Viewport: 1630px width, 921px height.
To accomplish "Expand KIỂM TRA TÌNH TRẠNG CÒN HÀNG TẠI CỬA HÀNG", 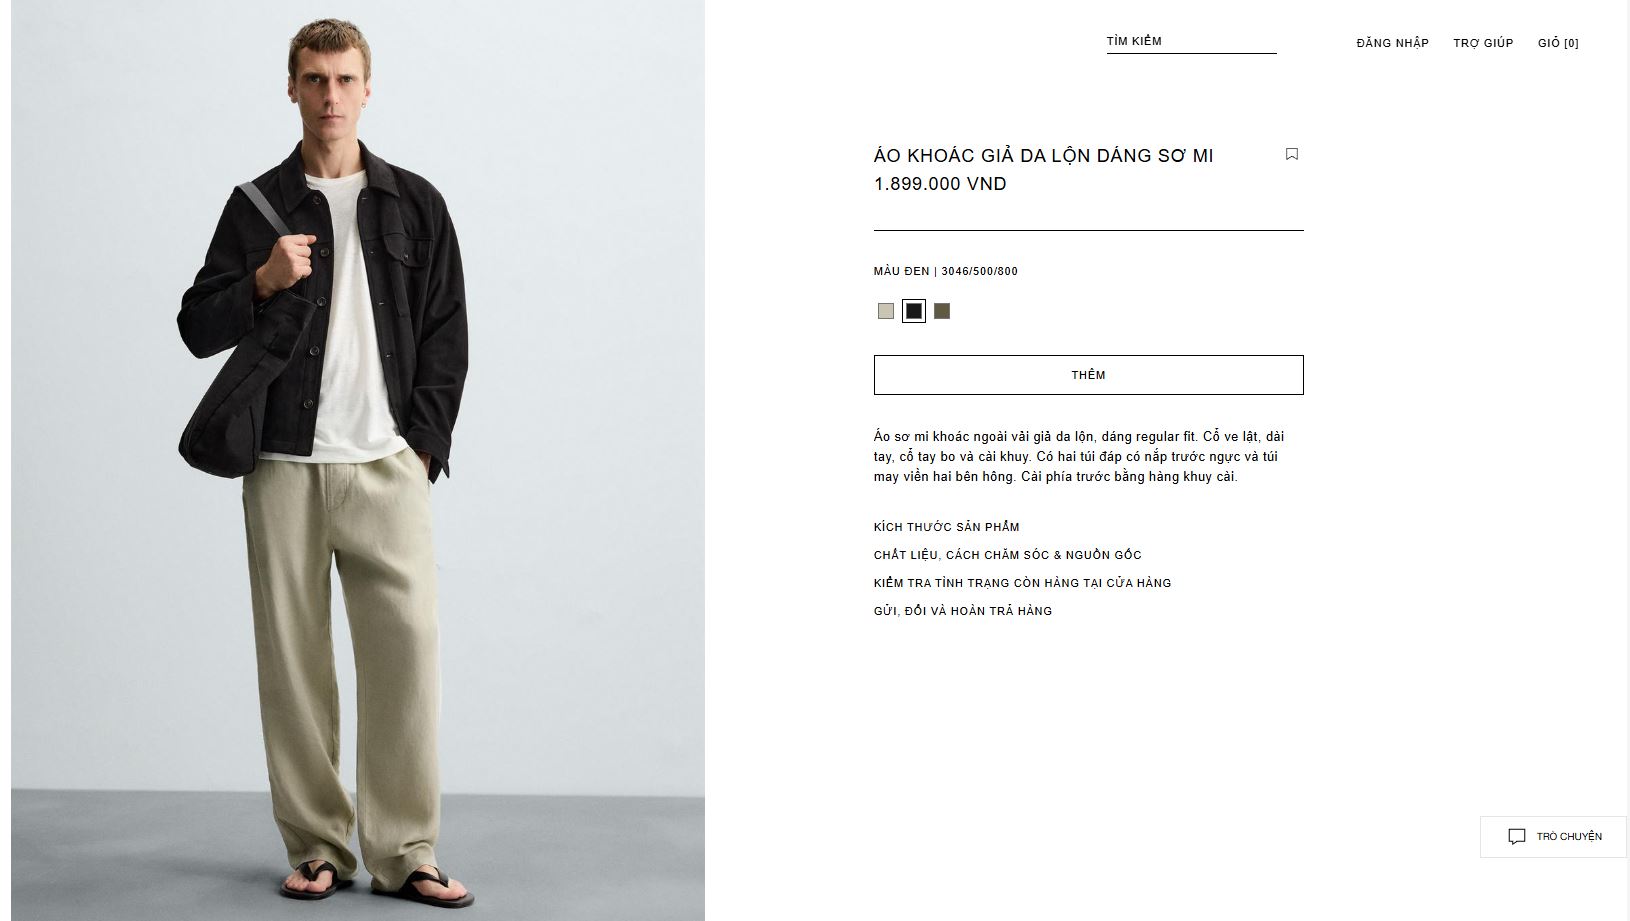I will [x=1022, y=583].
